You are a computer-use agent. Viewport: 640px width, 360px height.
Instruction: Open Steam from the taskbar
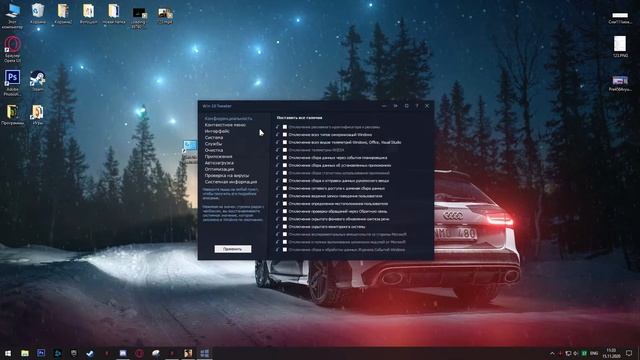(90, 353)
